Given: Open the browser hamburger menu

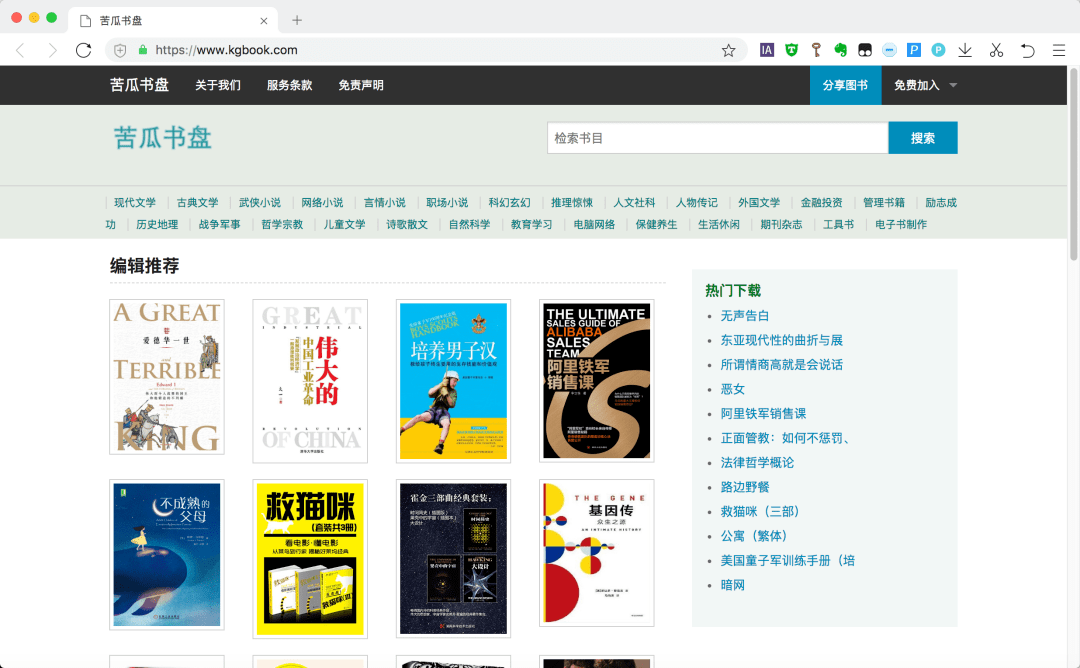Looking at the screenshot, I should click(x=1058, y=50).
